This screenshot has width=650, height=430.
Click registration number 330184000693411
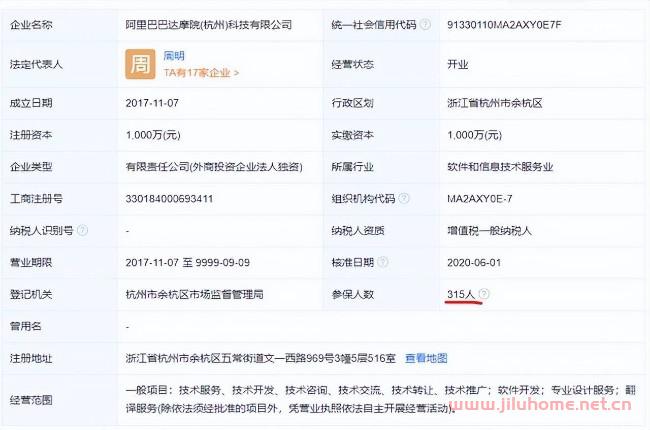tap(168, 198)
